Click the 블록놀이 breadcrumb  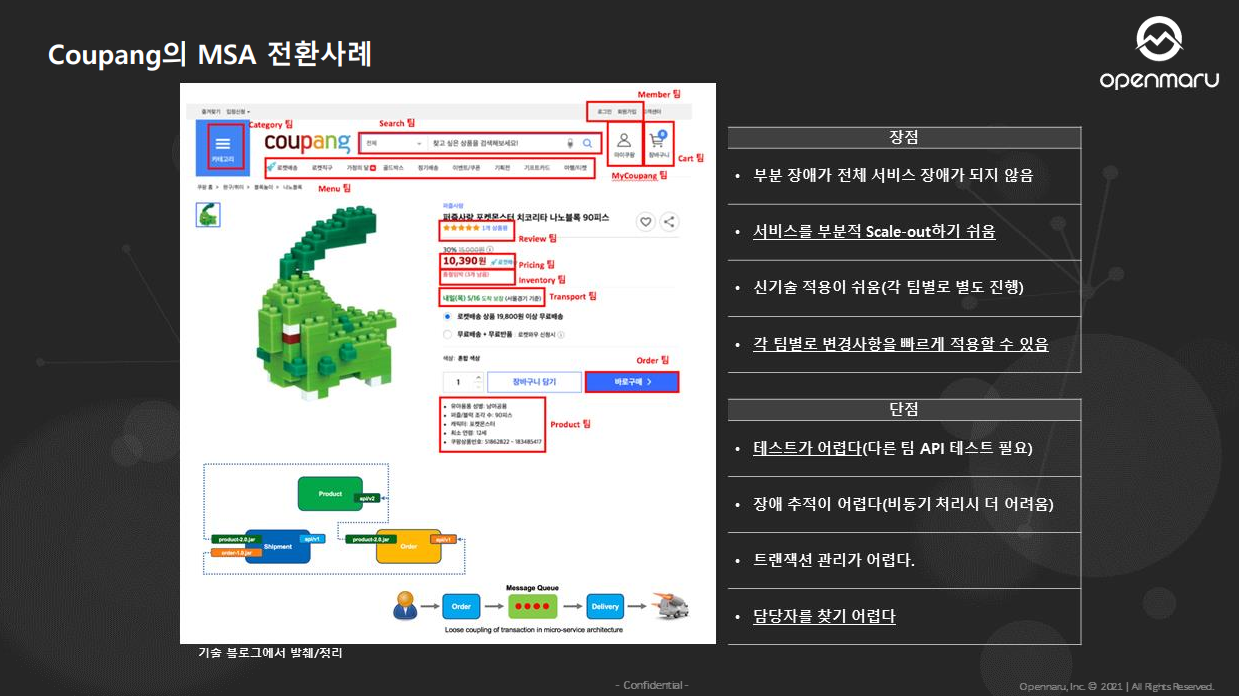pyautogui.click(x=264, y=187)
